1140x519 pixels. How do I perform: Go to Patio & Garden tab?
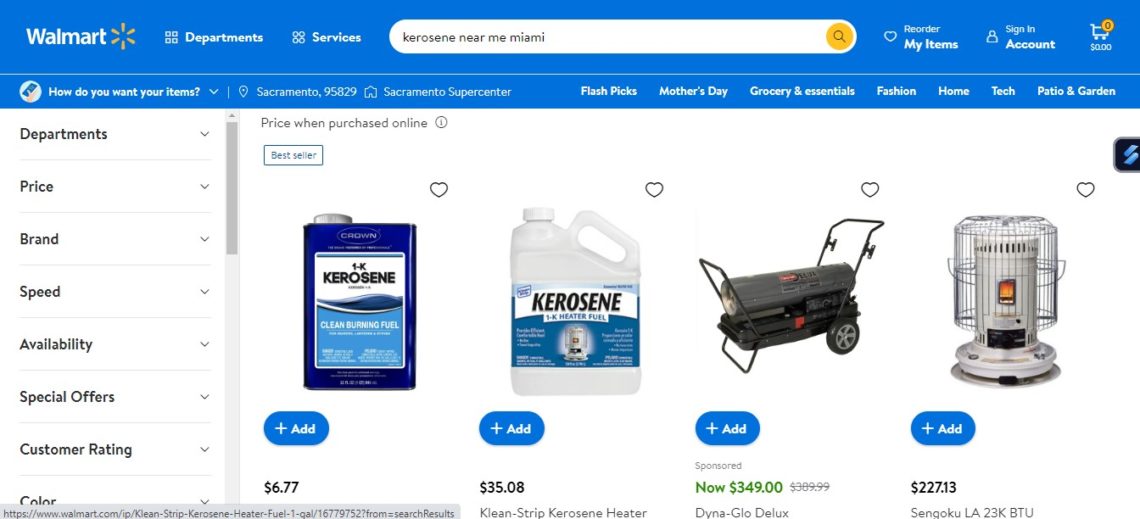(x=1076, y=91)
